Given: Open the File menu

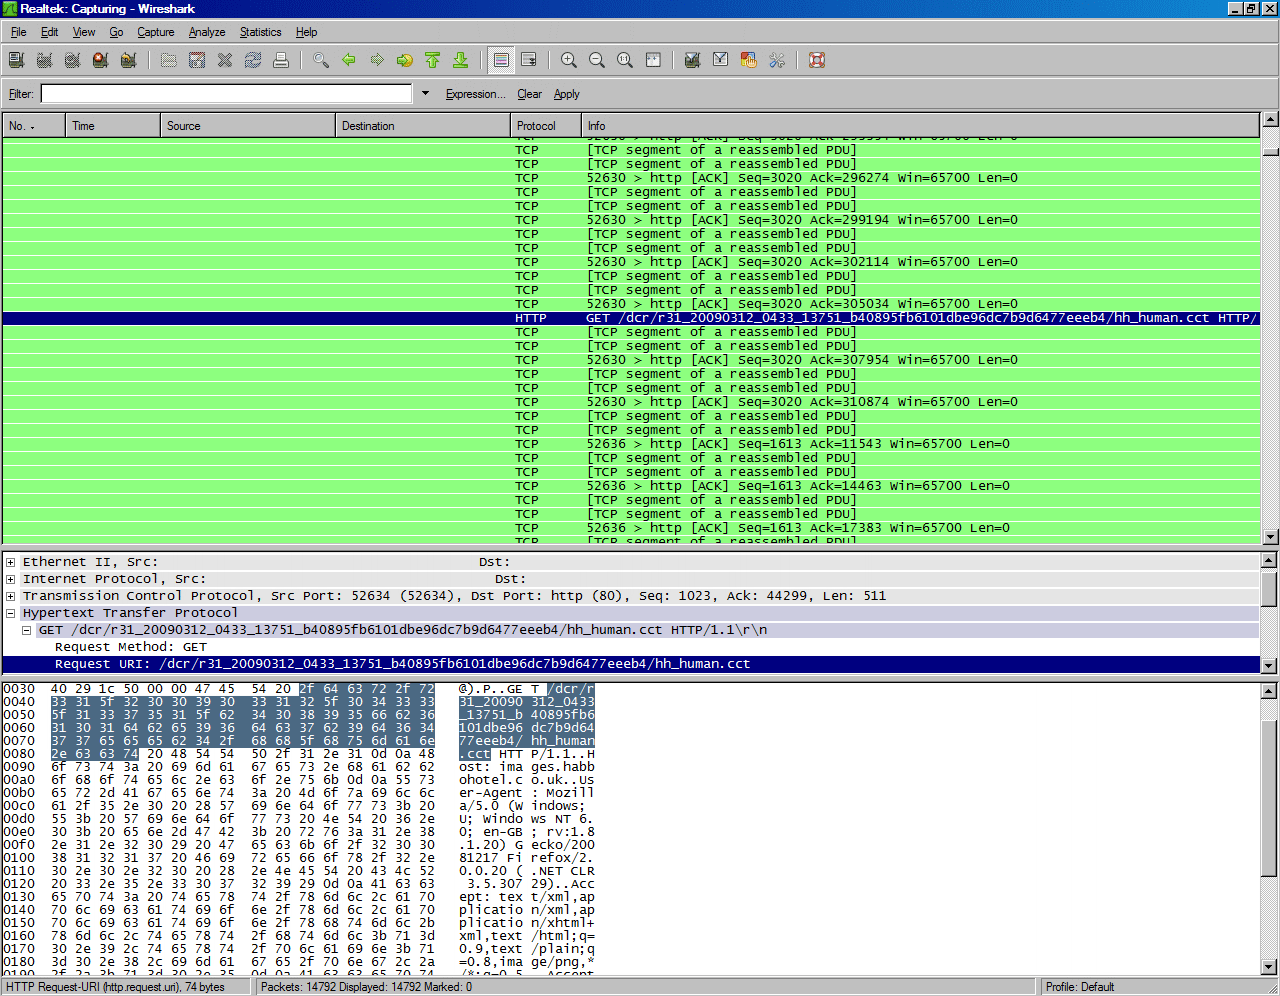Looking at the screenshot, I should [19, 32].
